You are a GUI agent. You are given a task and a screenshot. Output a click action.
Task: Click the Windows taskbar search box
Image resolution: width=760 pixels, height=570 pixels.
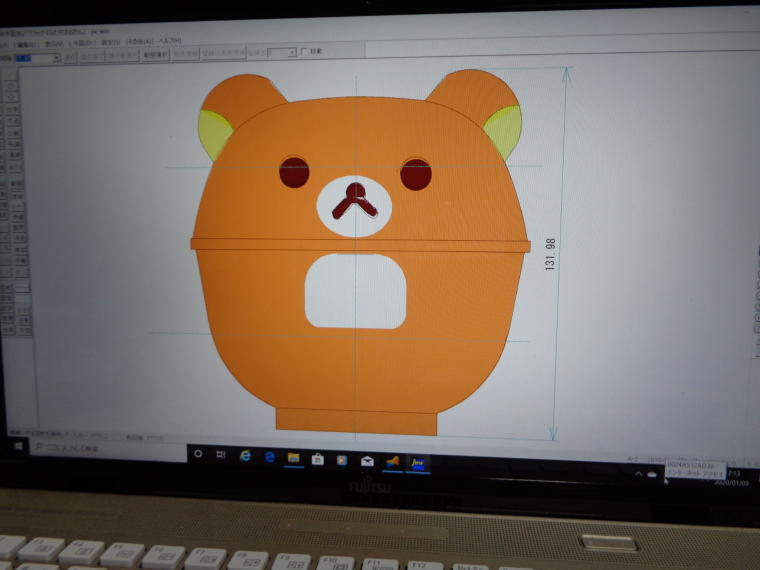109,448
